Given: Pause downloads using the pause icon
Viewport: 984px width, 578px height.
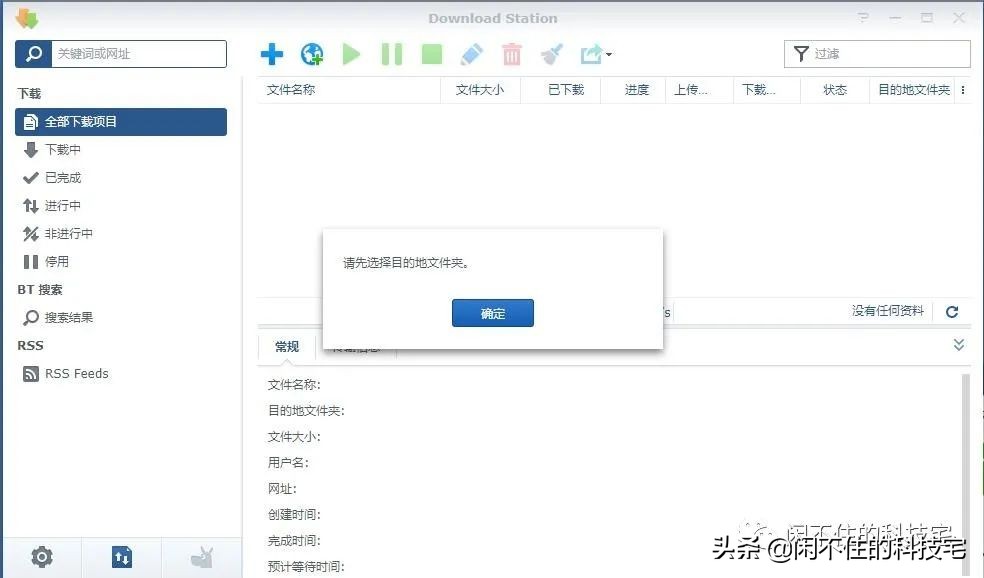Looking at the screenshot, I should pos(392,54).
